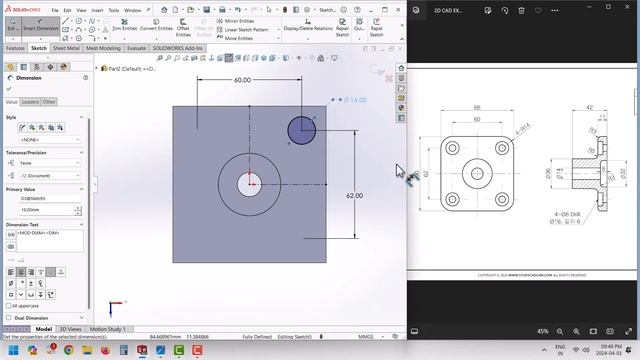The height and width of the screenshot is (360, 640).
Task: Open the DisplayManager tab icon
Action: click(63, 67)
